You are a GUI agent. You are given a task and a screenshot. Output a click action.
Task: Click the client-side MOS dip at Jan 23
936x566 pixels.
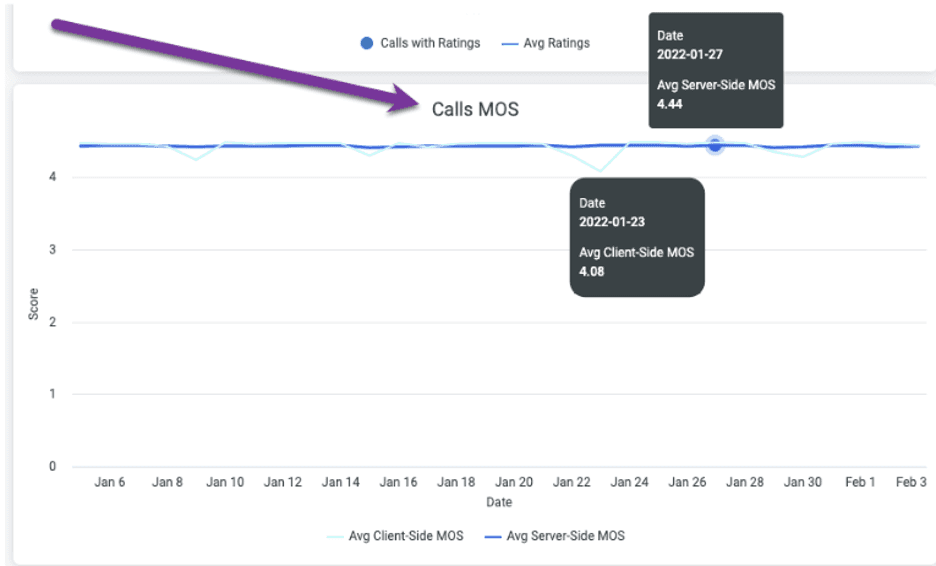click(599, 170)
